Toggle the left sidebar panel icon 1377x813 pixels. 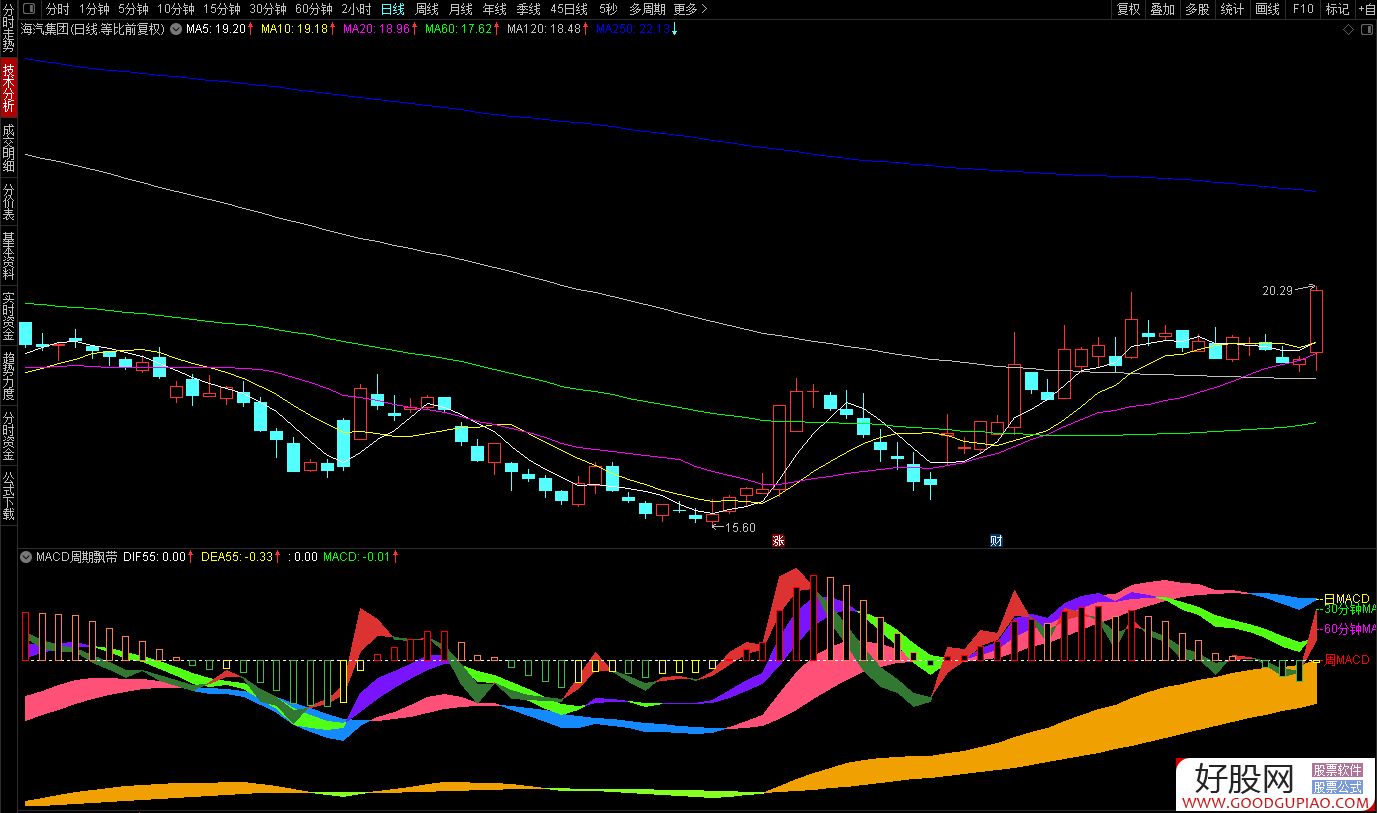click(x=27, y=9)
